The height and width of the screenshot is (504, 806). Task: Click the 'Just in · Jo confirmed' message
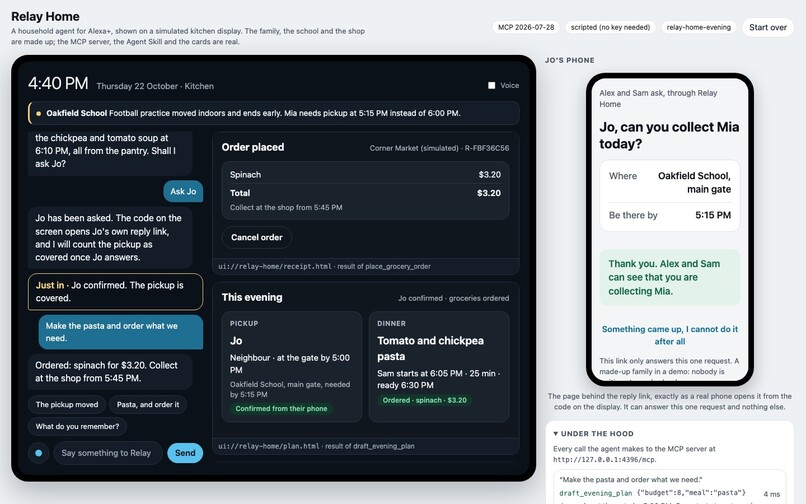[x=116, y=292]
